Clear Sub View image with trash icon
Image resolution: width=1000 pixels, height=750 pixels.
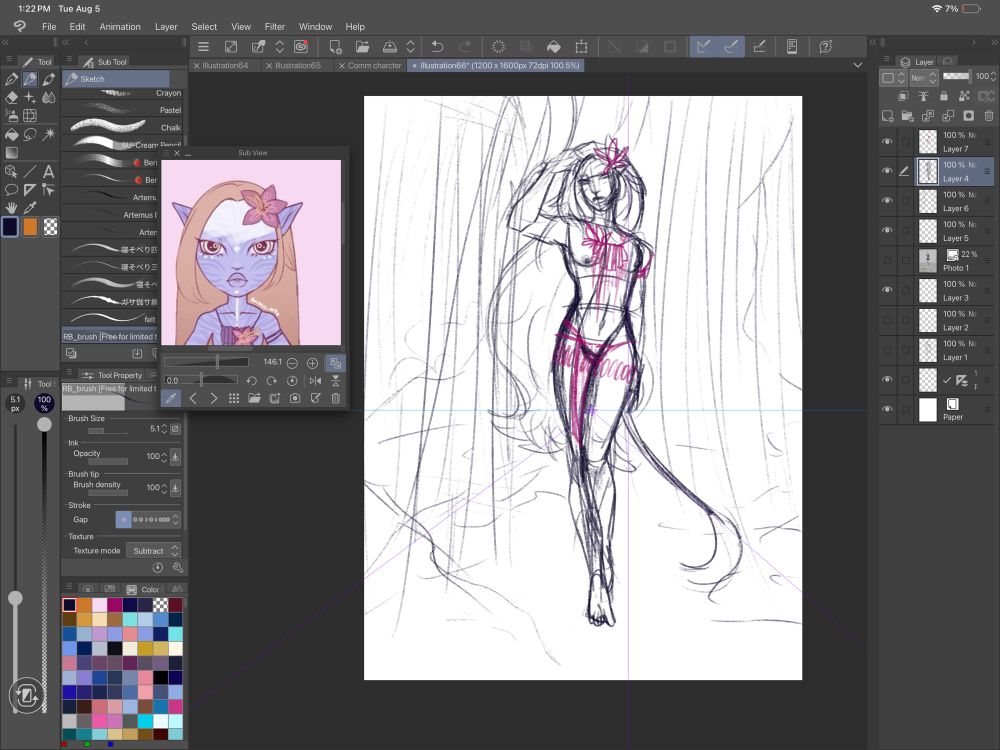point(335,399)
